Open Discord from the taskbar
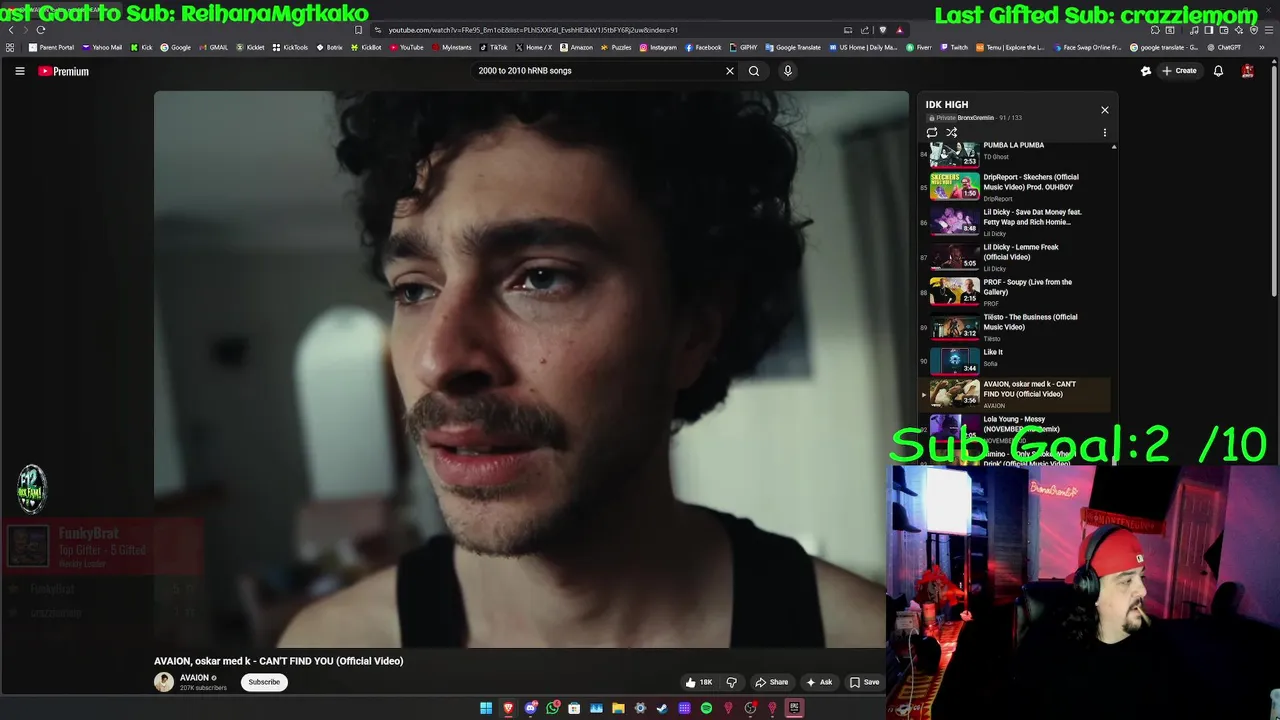1280x720 pixels. [531, 708]
